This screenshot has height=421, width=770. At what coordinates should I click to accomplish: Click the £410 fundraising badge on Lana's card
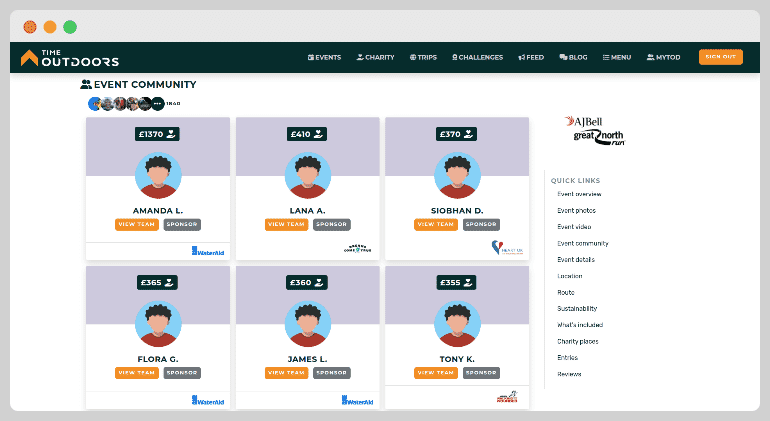(307, 134)
